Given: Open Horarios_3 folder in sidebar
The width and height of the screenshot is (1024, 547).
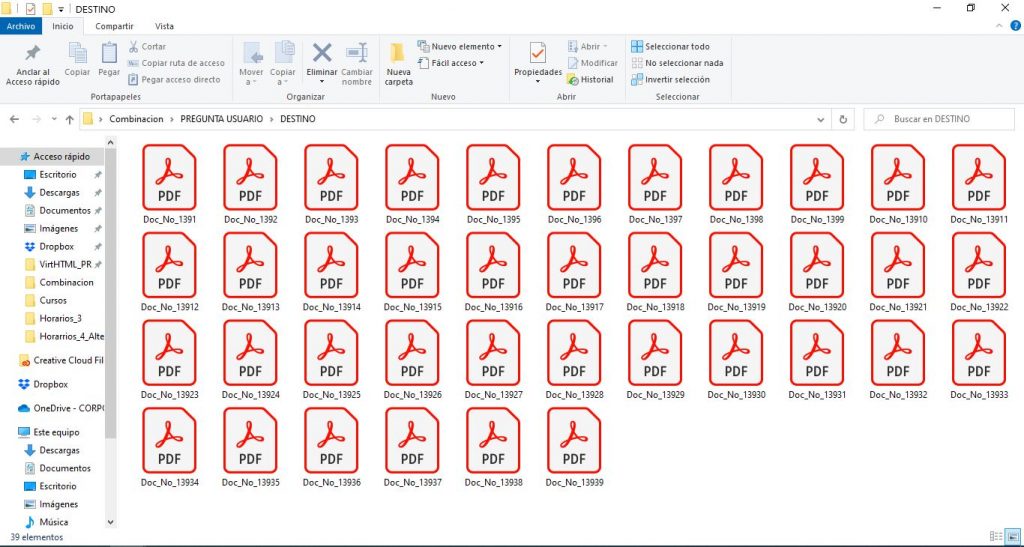Looking at the screenshot, I should (60, 319).
